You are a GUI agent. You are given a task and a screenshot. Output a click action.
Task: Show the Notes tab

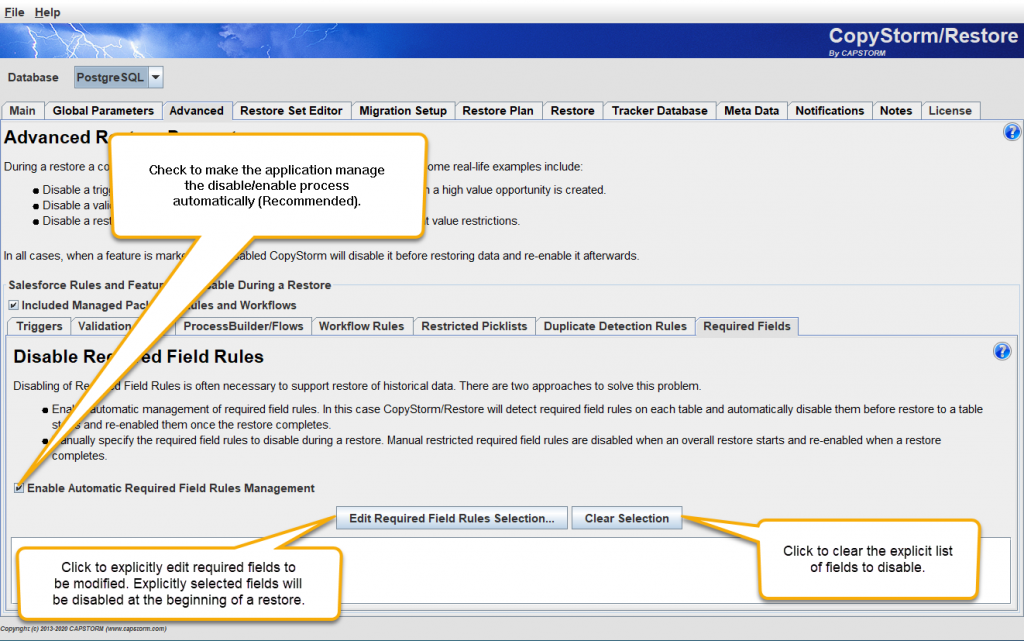point(896,110)
